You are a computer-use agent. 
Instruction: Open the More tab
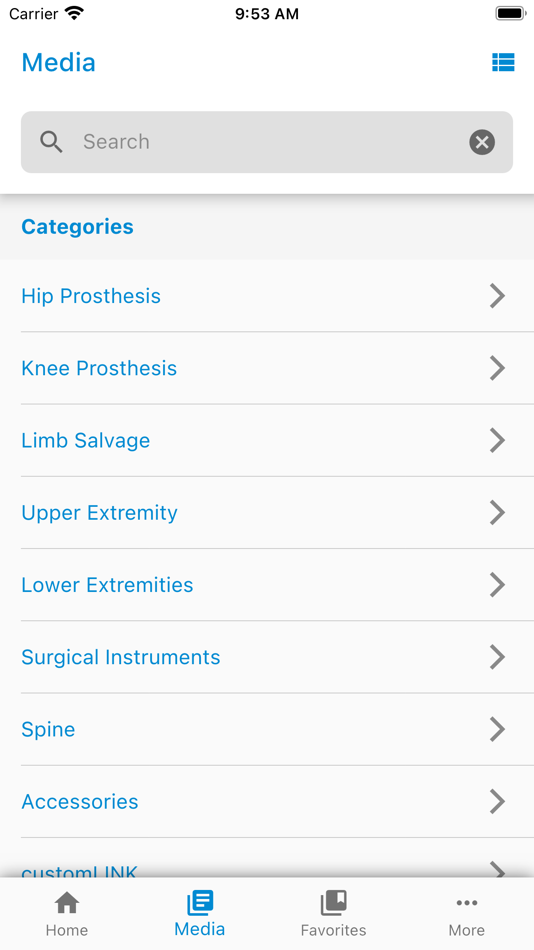tap(467, 914)
